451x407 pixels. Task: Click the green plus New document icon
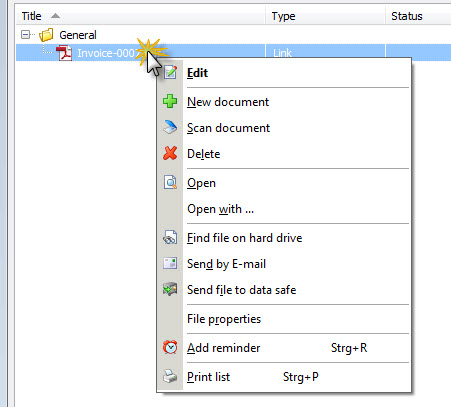click(x=170, y=101)
